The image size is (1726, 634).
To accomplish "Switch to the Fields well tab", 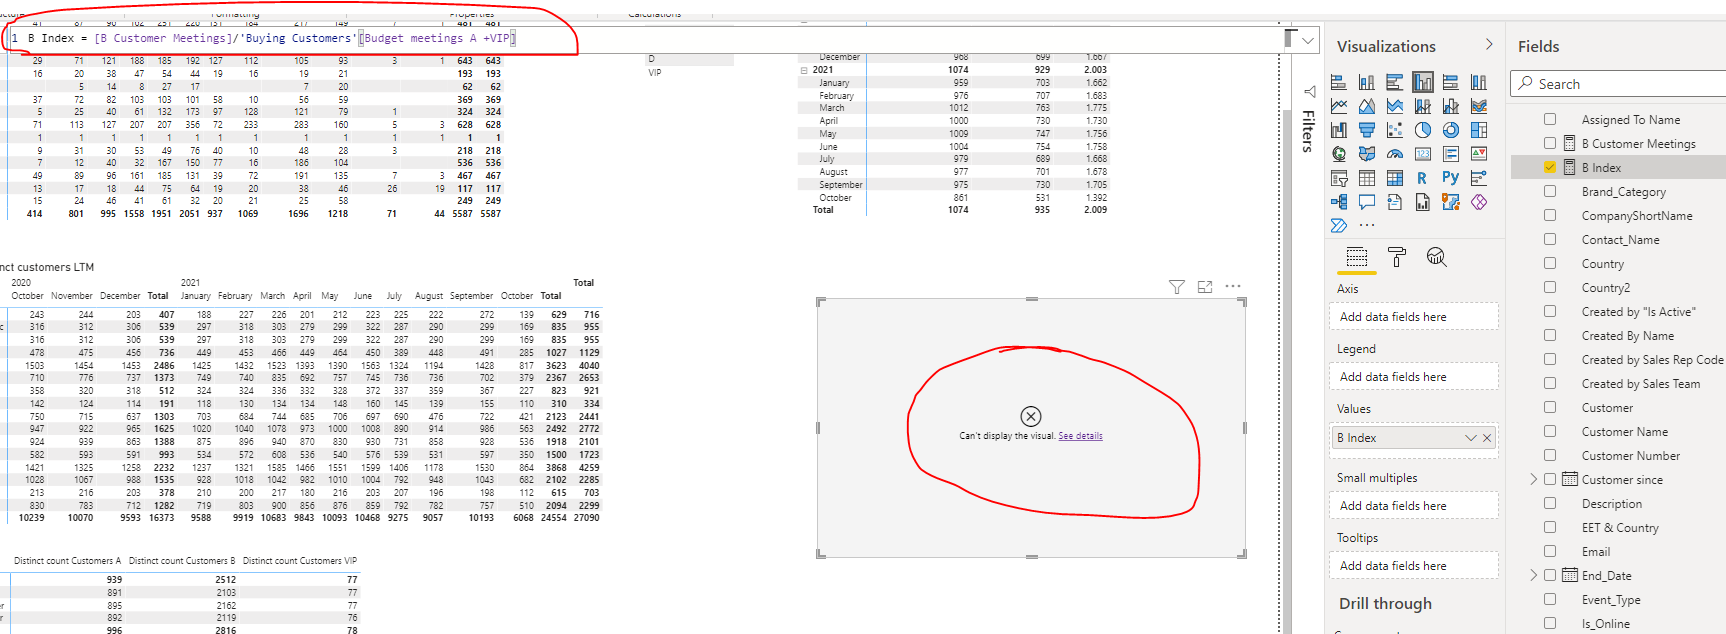I will pyautogui.click(x=1357, y=257).
